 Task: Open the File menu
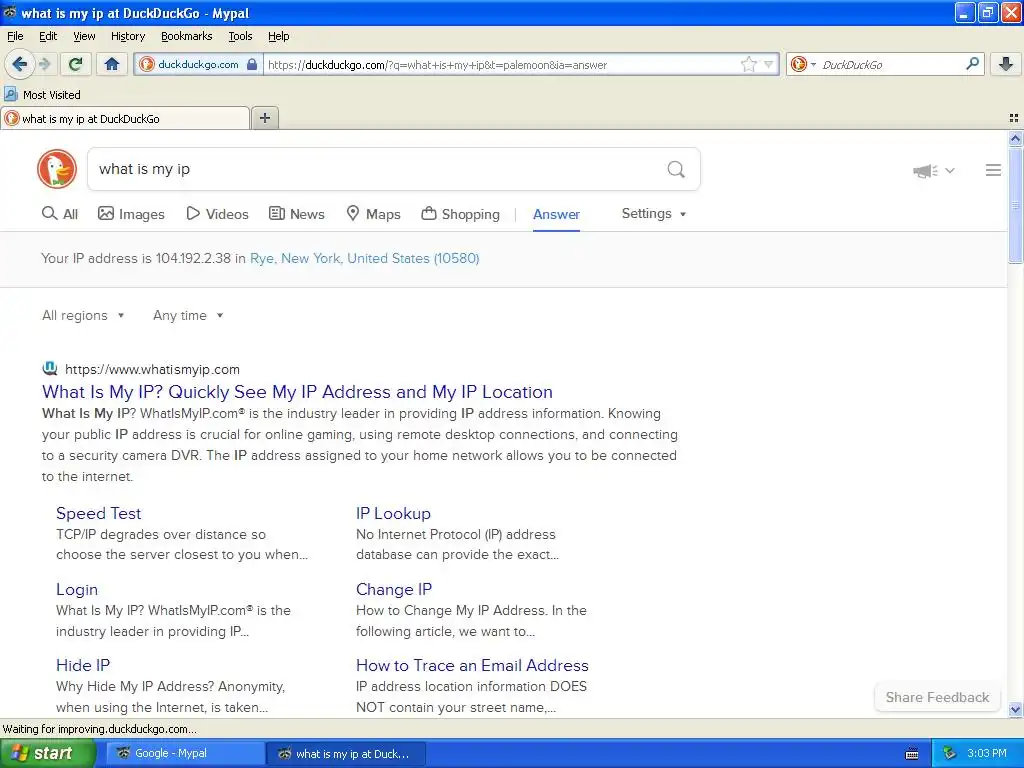coord(15,36)
